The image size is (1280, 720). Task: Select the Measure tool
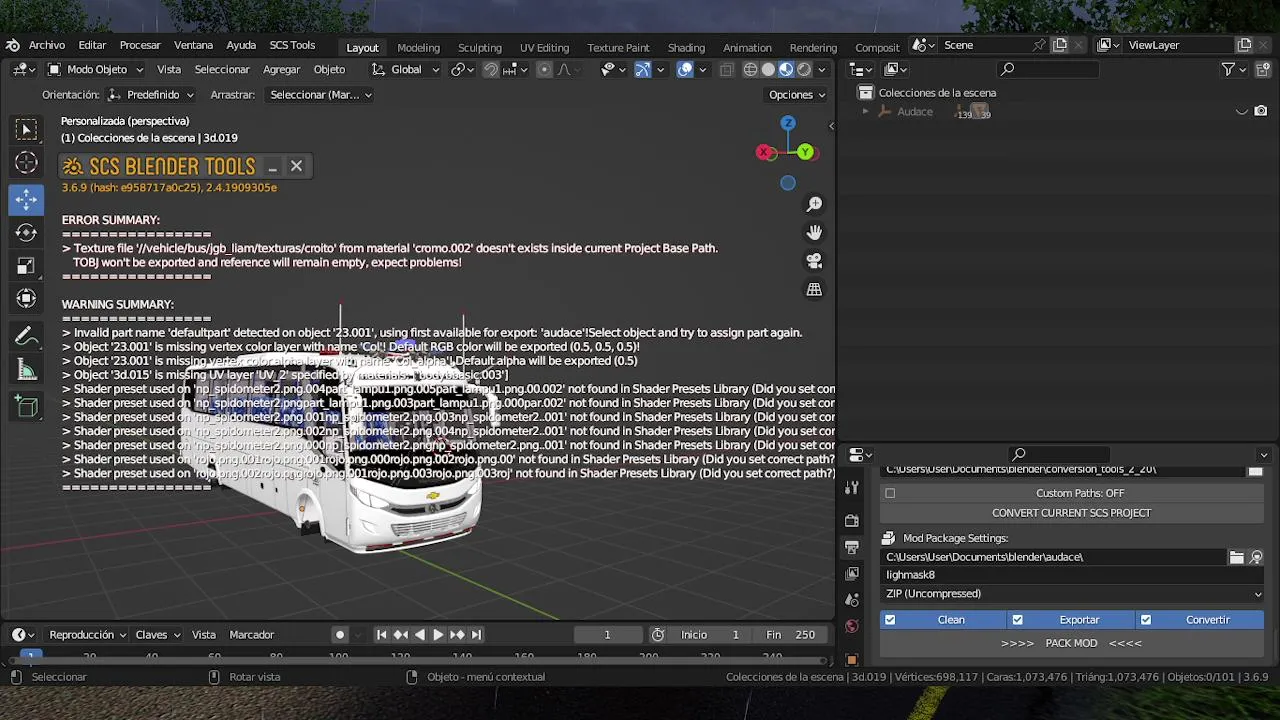coord(26,371)
